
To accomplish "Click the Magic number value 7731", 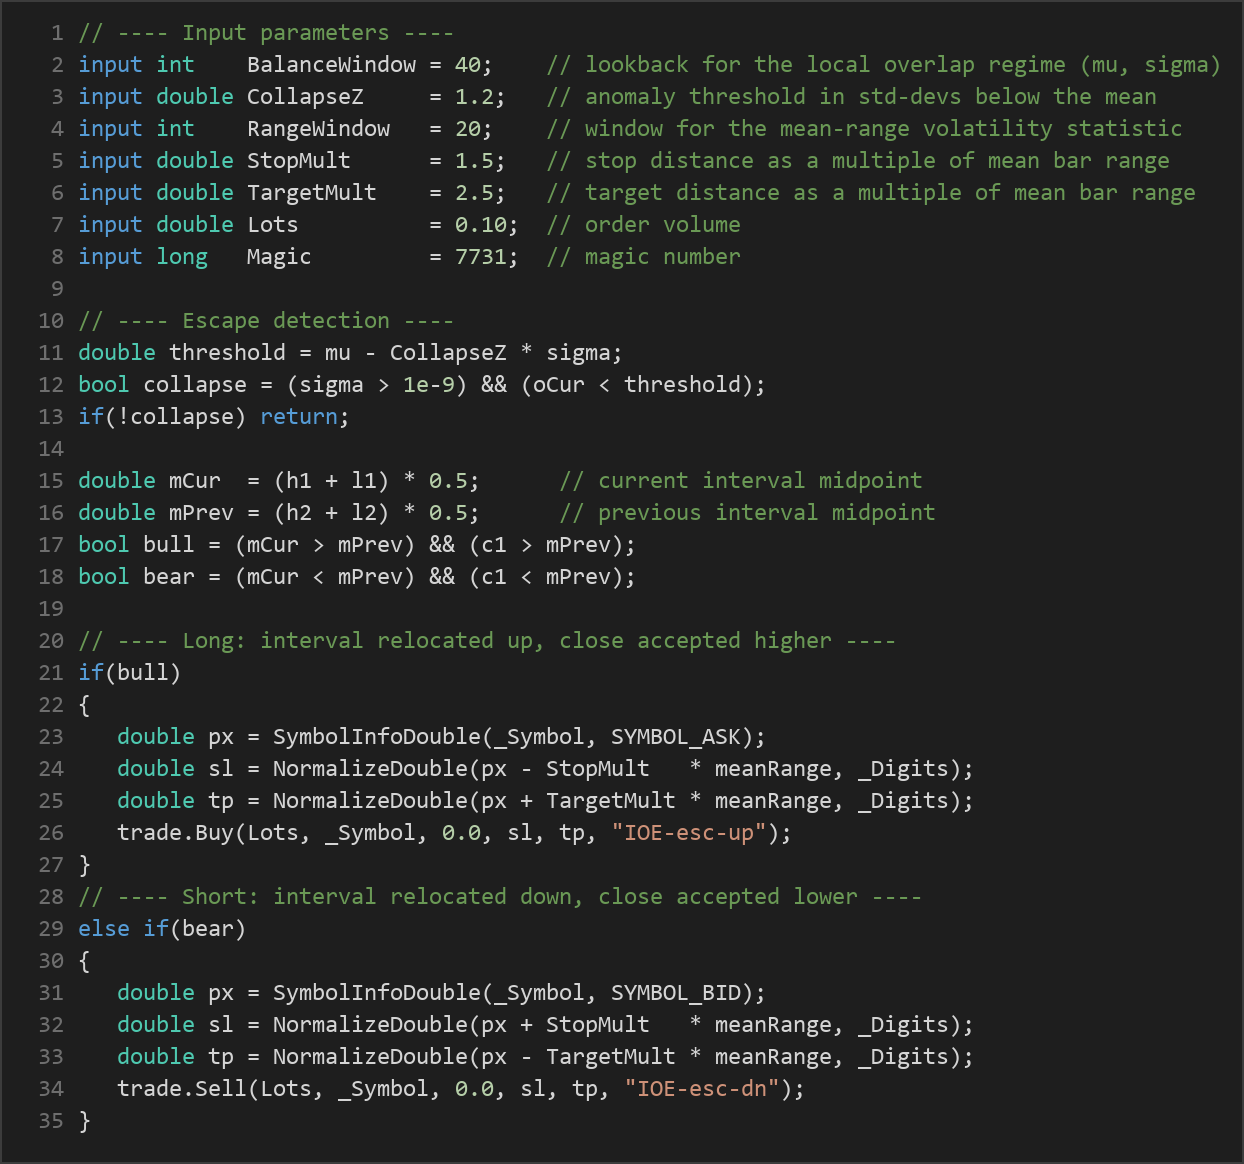I will (480, 257).
